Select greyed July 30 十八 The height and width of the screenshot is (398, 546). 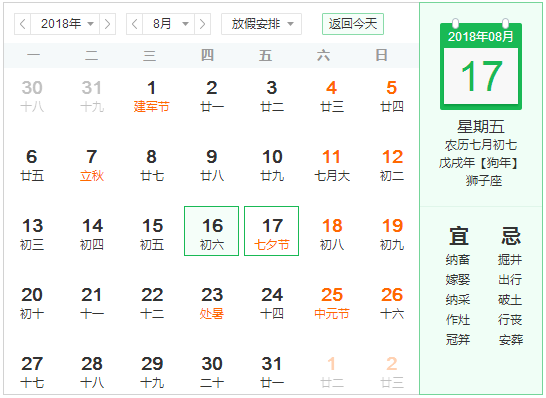(x=32, y=96)
